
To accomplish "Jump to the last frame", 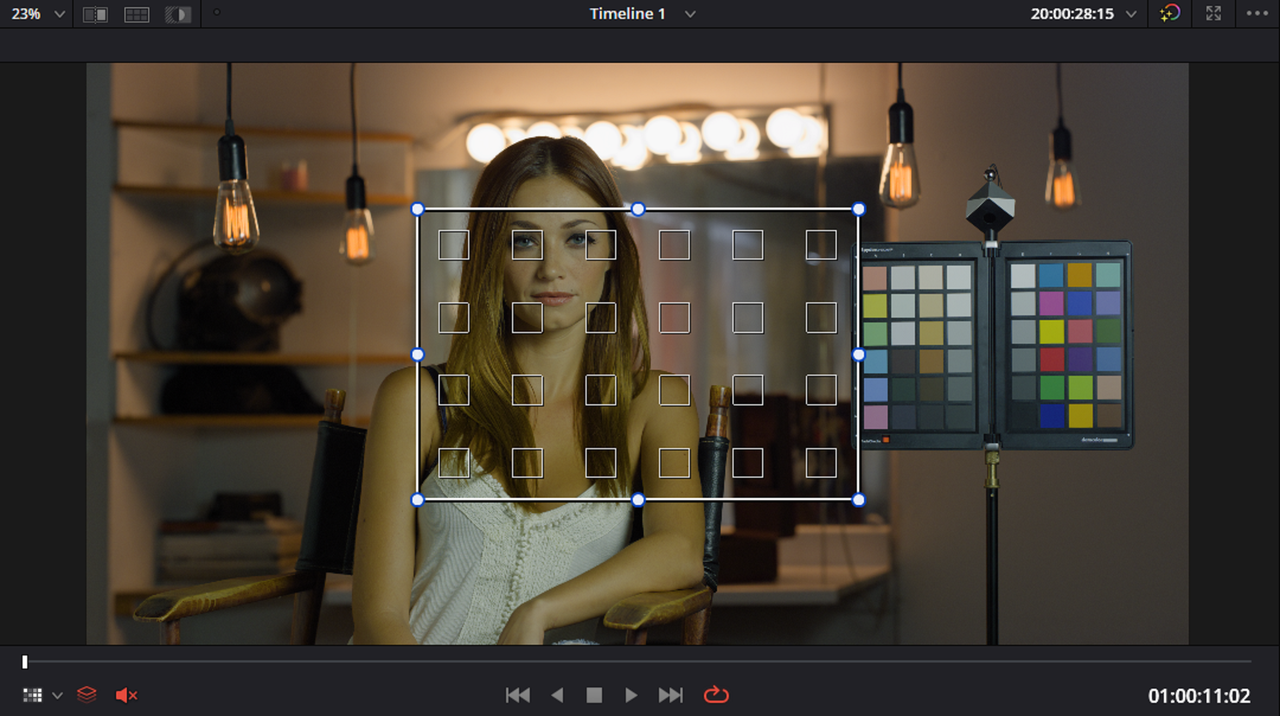I will [671, 695].
